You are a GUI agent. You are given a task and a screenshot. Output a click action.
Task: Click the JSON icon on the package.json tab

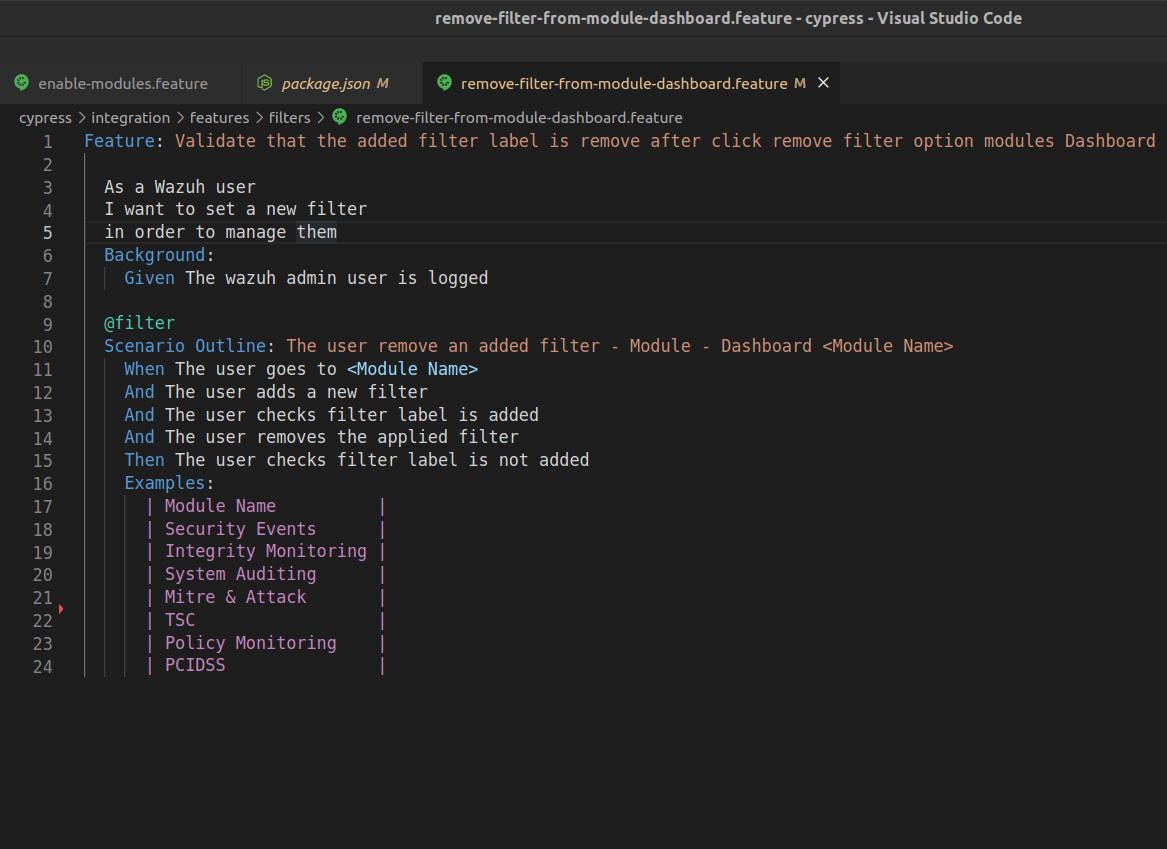265,83
